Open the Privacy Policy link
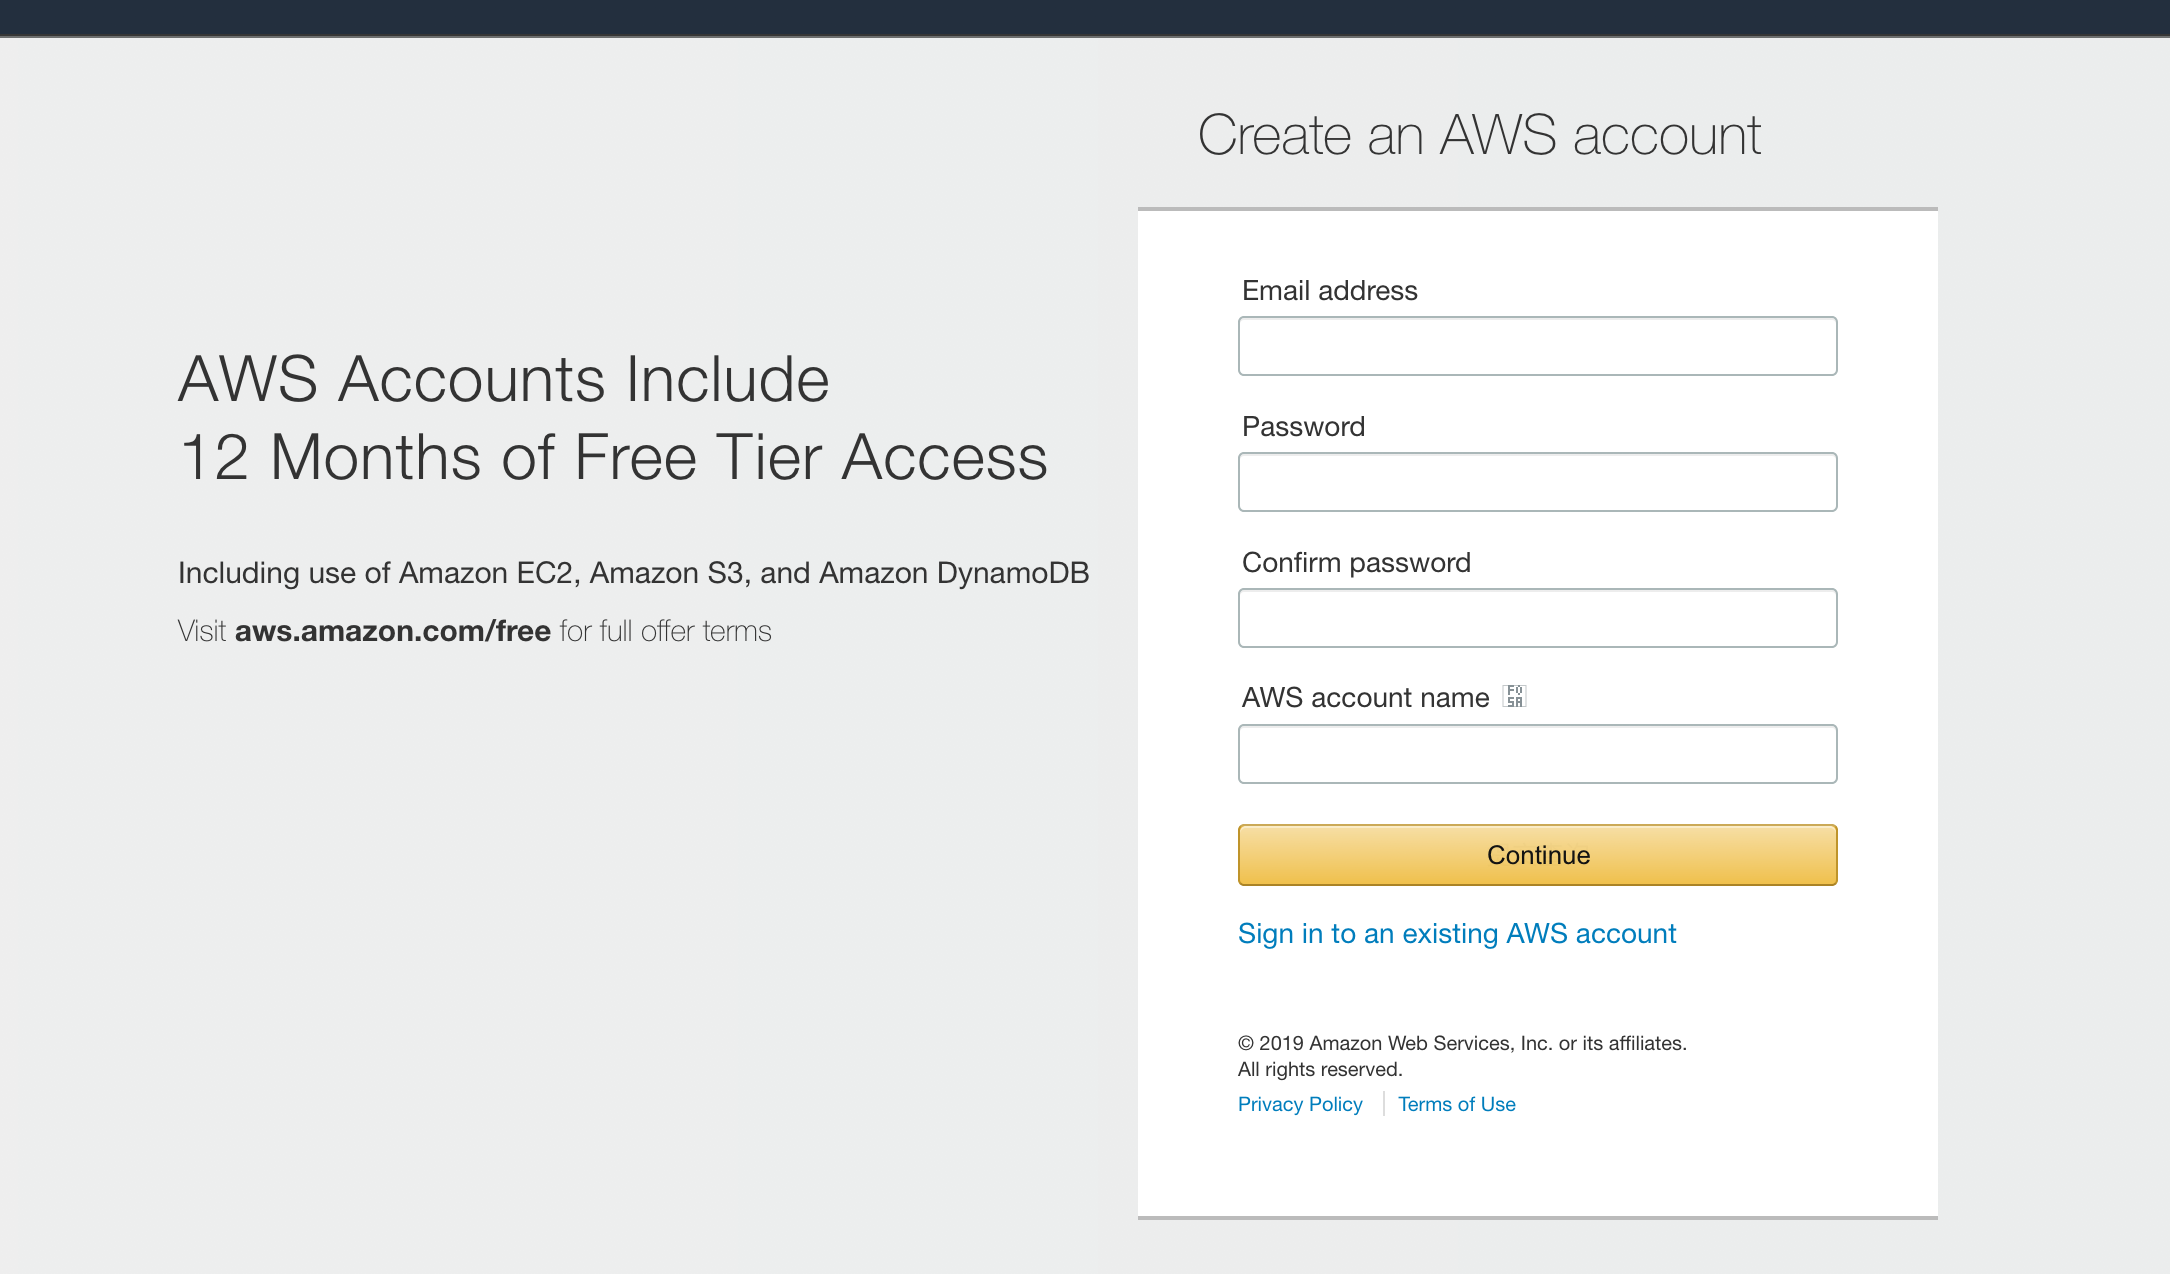2170x1274 pixels. 1299,1104
